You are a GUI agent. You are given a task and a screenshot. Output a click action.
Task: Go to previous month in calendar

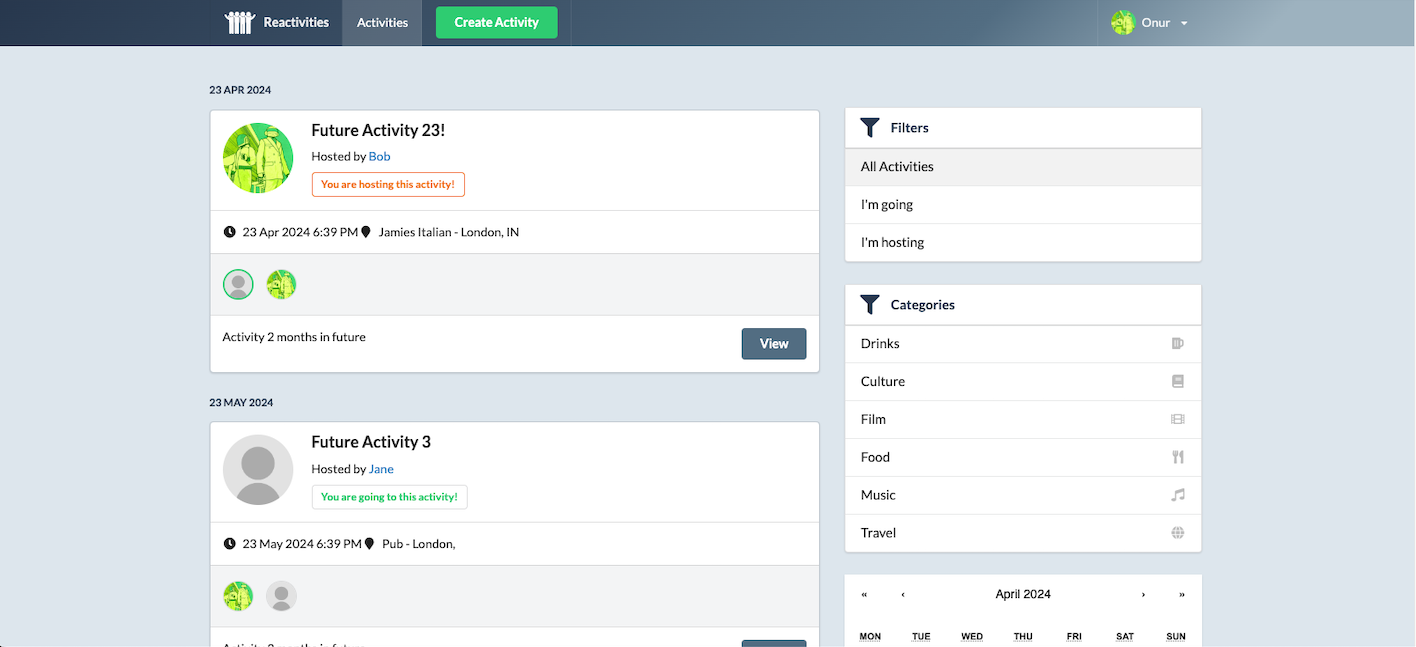click(x=903, y=595)
